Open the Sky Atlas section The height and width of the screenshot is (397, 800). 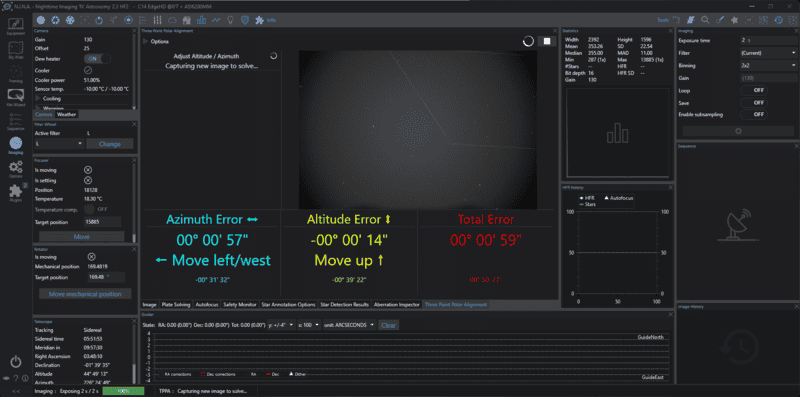click(x=16, y=50)
